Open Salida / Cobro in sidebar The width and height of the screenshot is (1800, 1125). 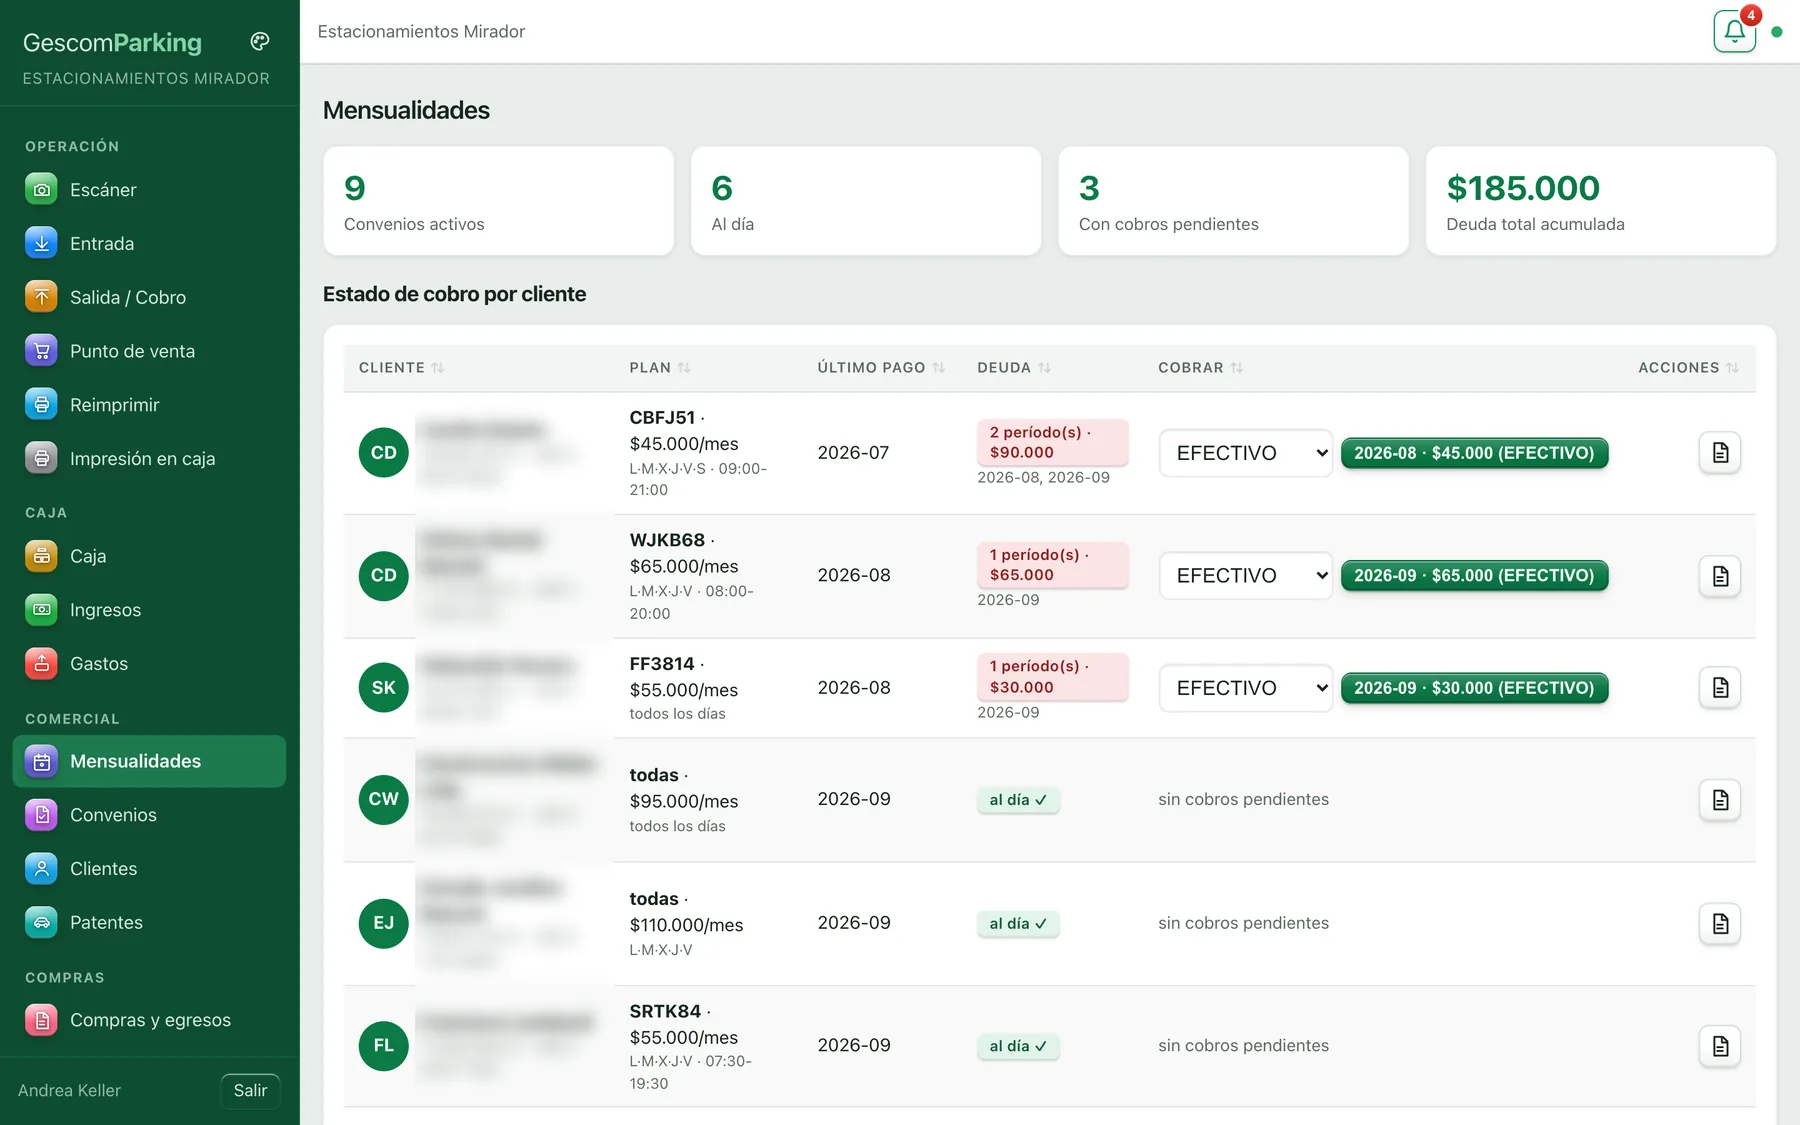tap(149, 297)
